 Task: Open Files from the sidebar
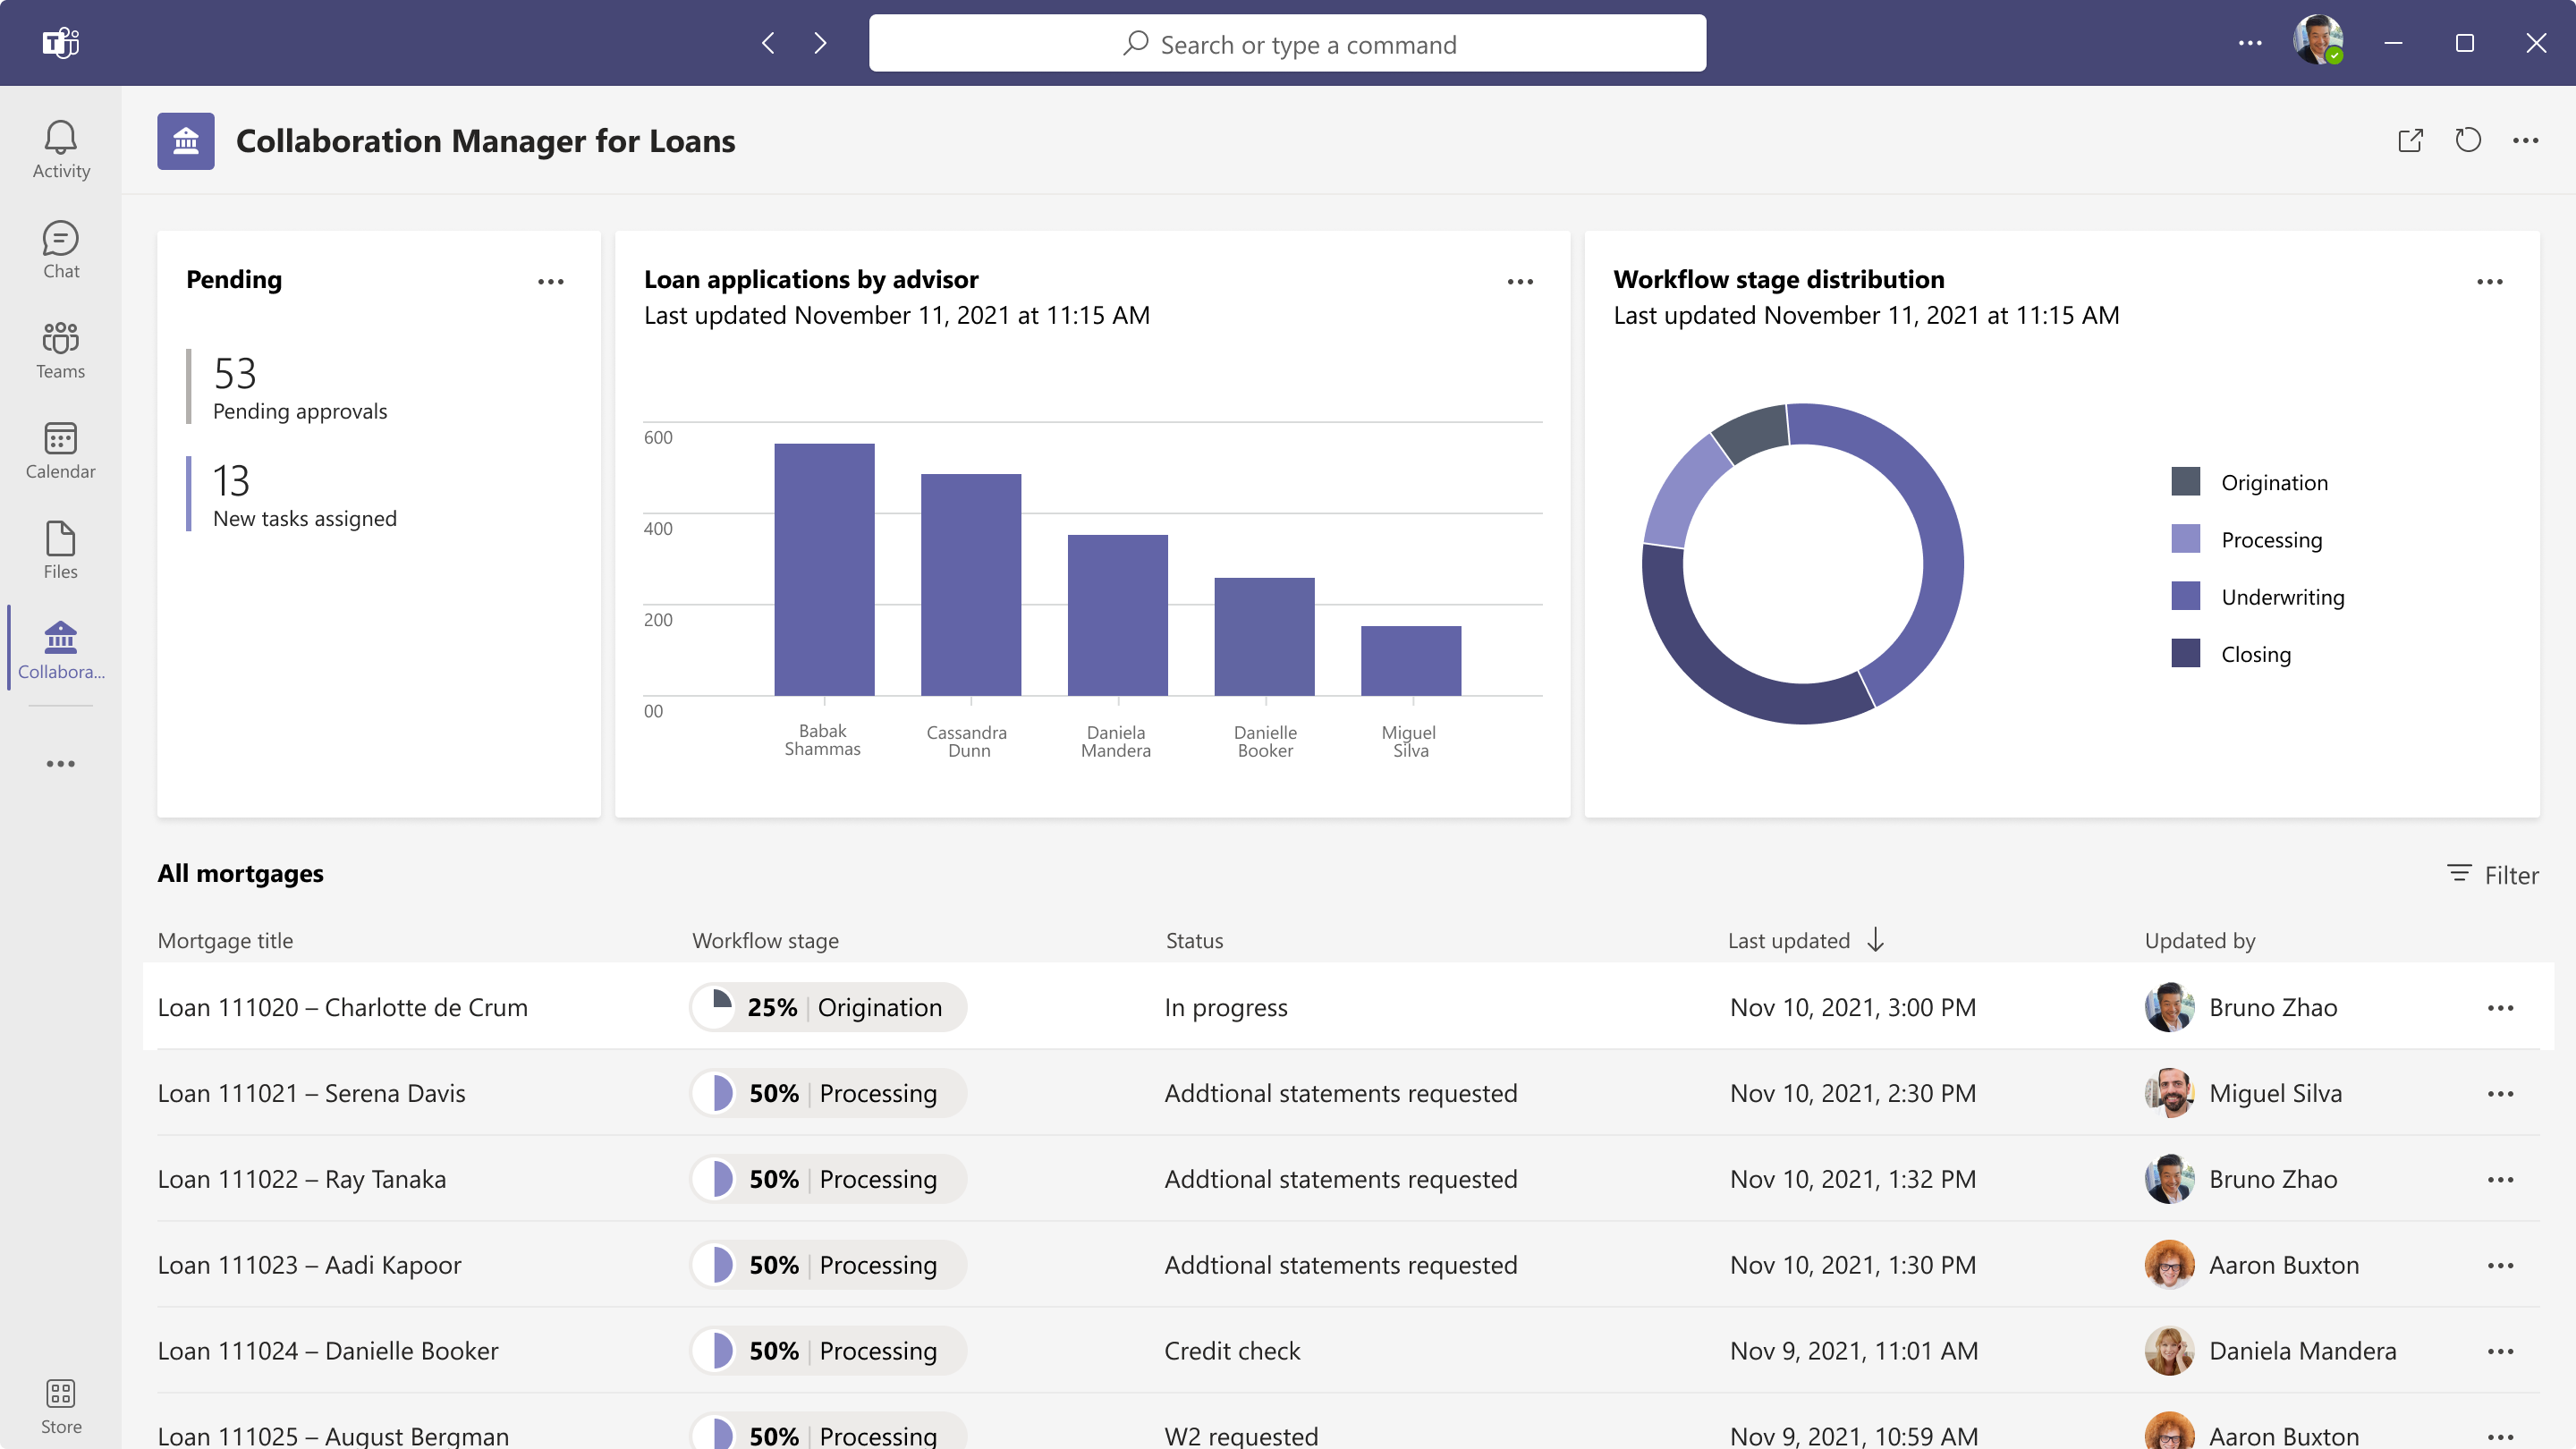(60, 549)
